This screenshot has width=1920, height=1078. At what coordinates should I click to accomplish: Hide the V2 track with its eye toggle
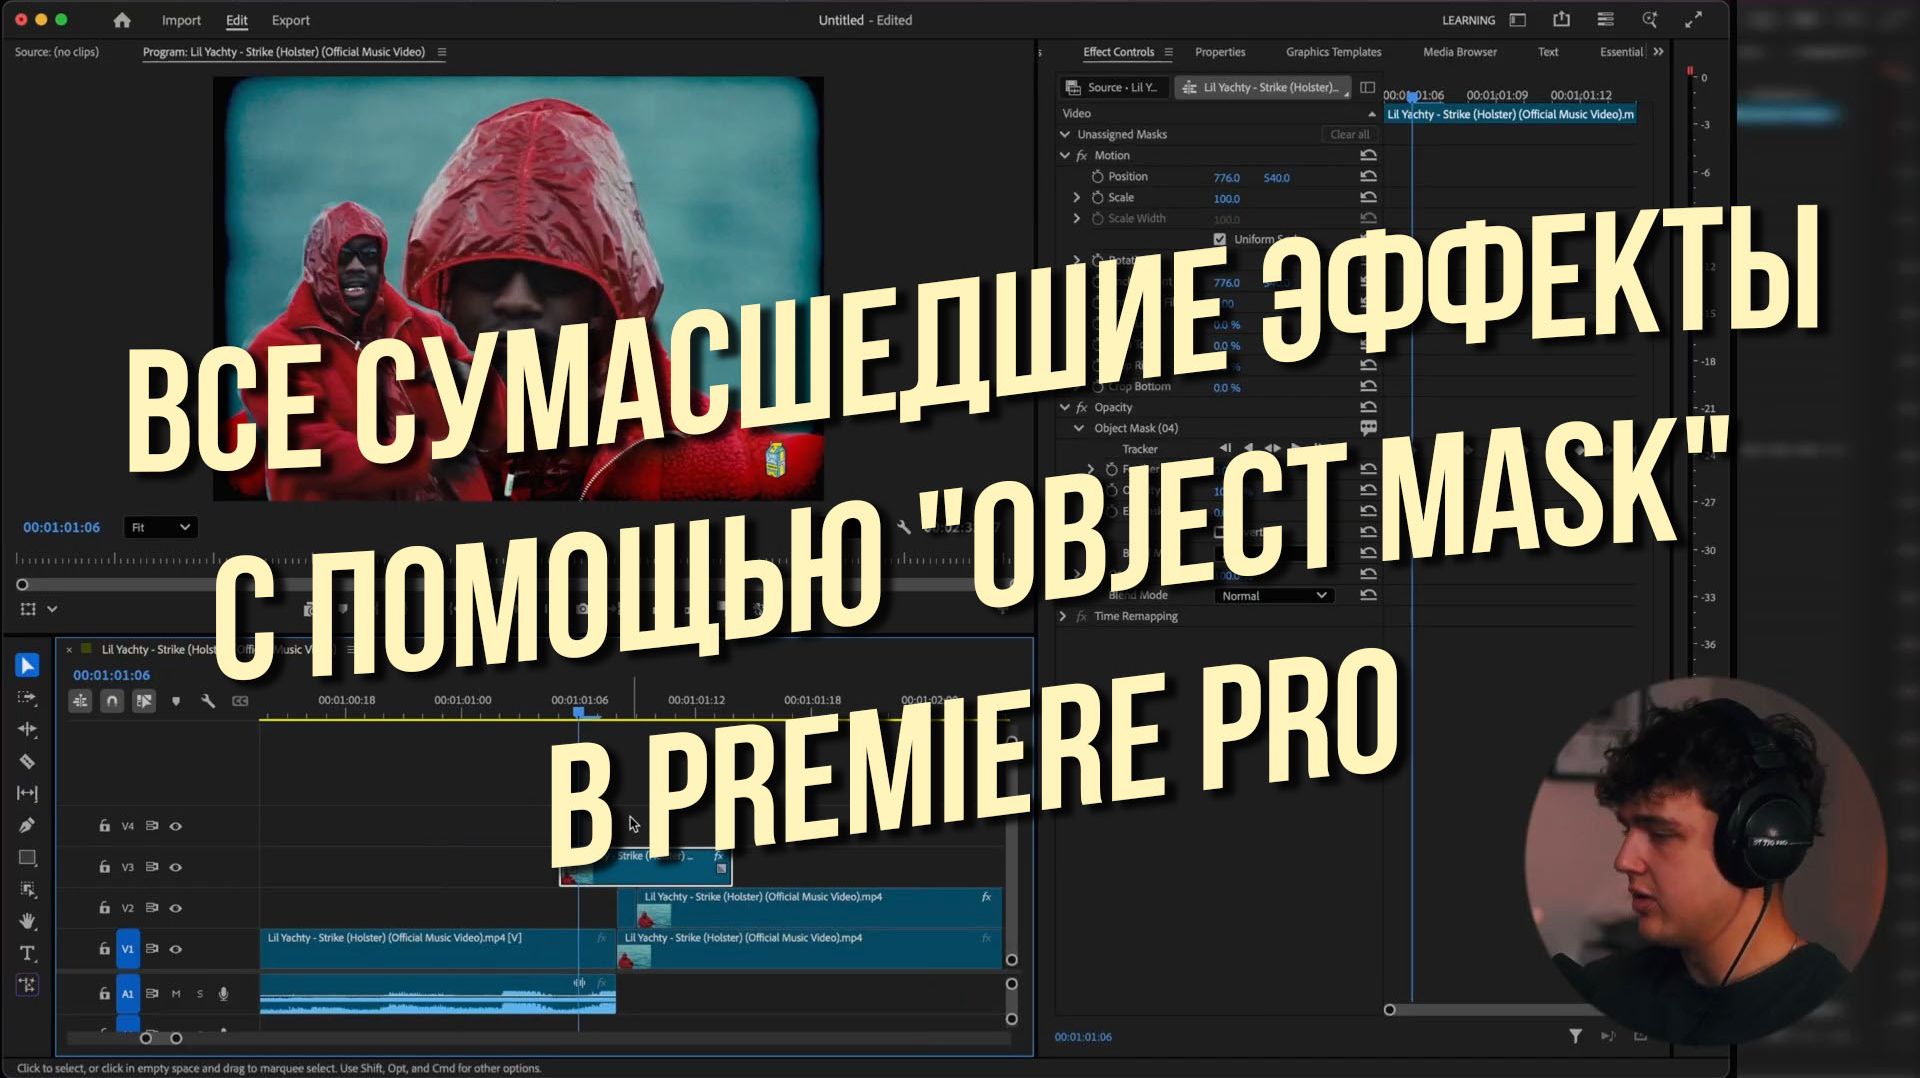click(x=176, y=908)
